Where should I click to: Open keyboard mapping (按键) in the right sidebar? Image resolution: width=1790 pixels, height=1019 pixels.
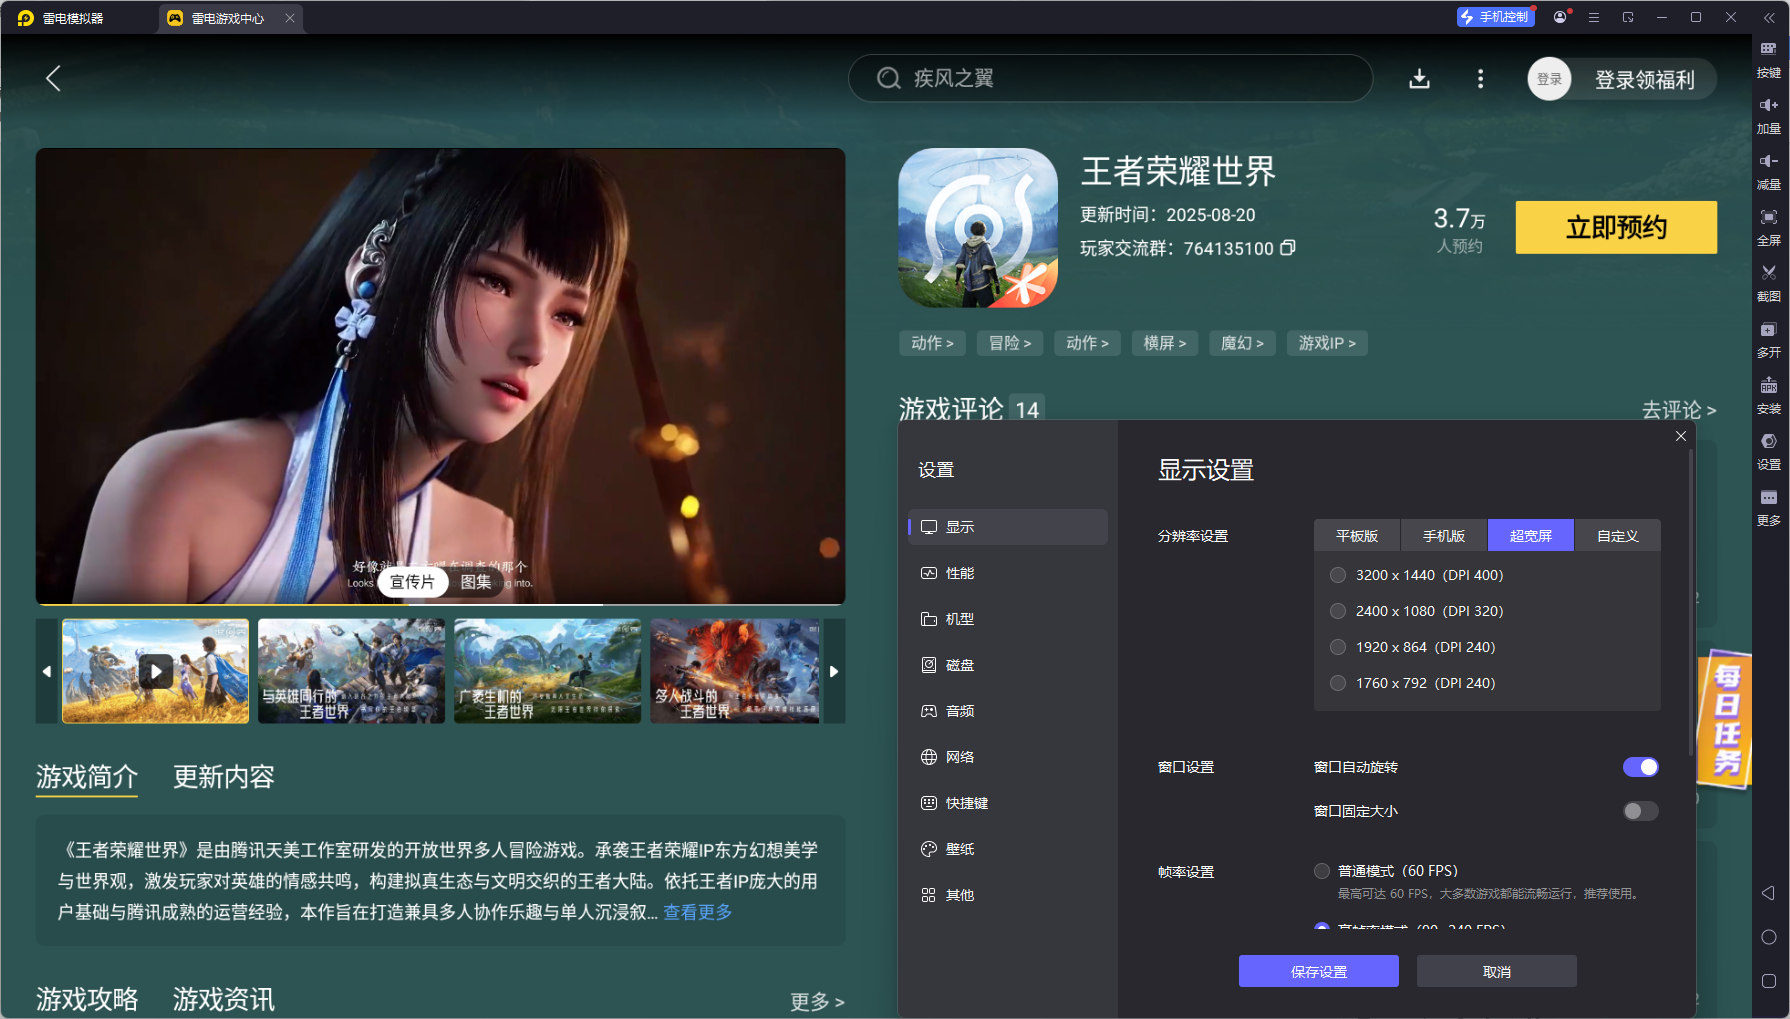[x=1768, y=59]
